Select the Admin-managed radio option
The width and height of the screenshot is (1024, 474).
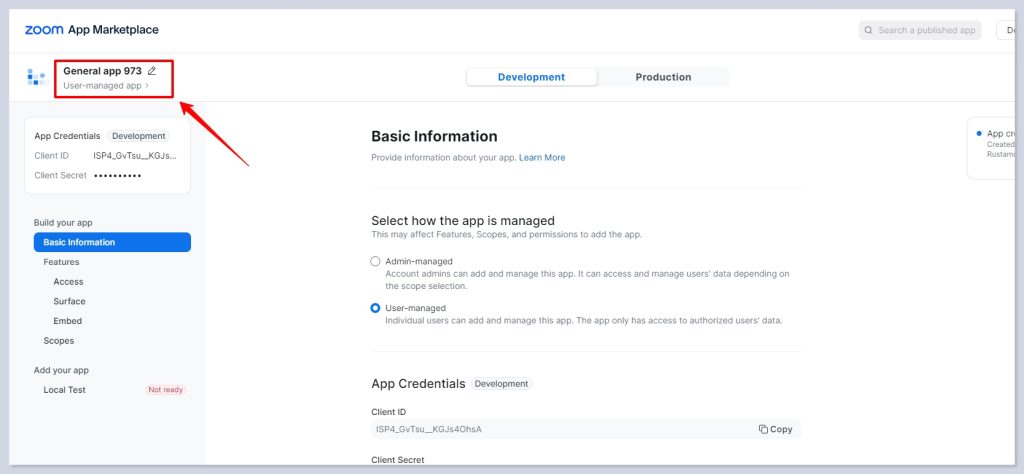376,261
